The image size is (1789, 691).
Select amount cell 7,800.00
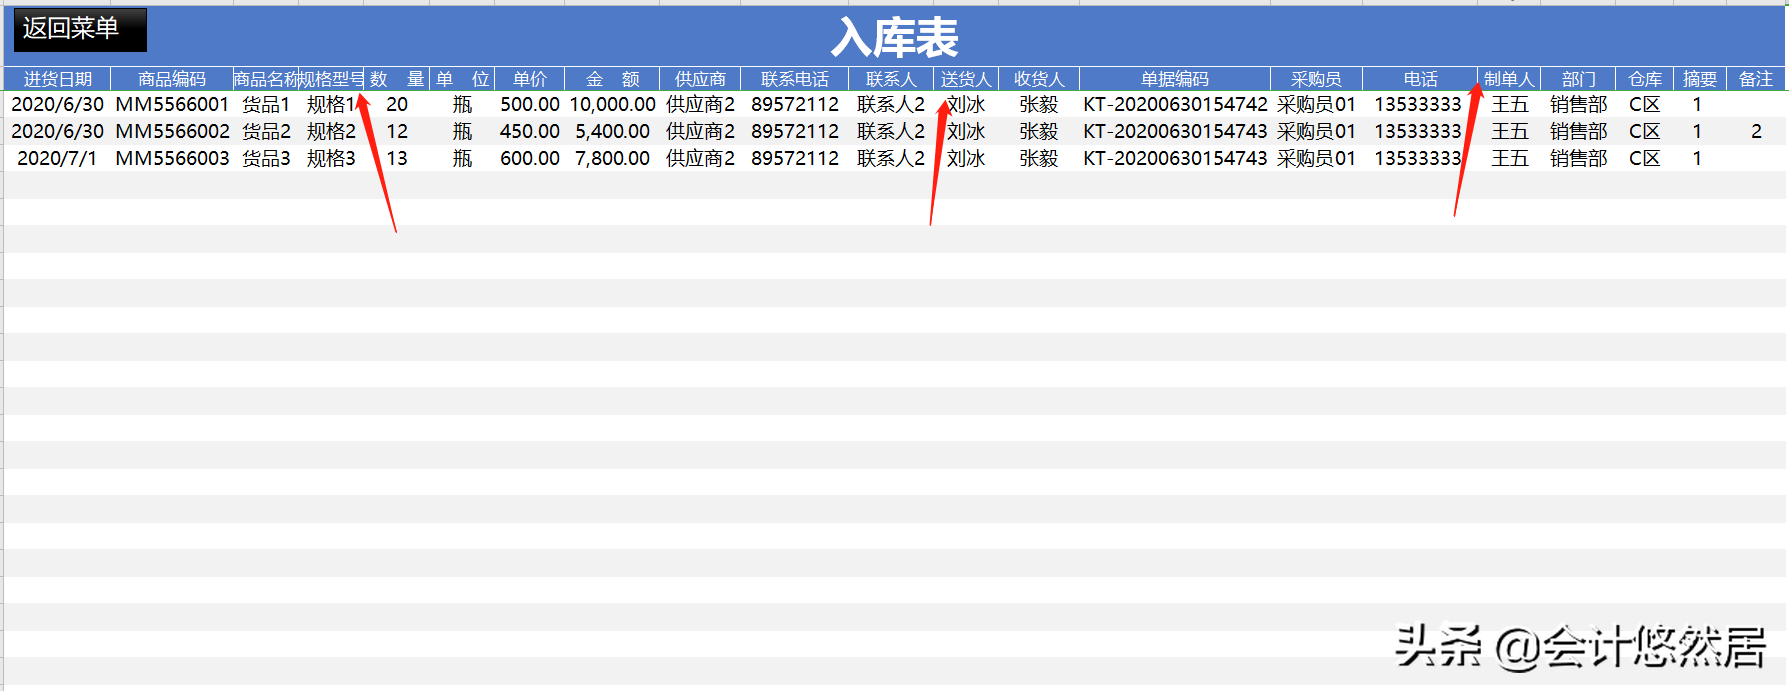pos(612,158)
